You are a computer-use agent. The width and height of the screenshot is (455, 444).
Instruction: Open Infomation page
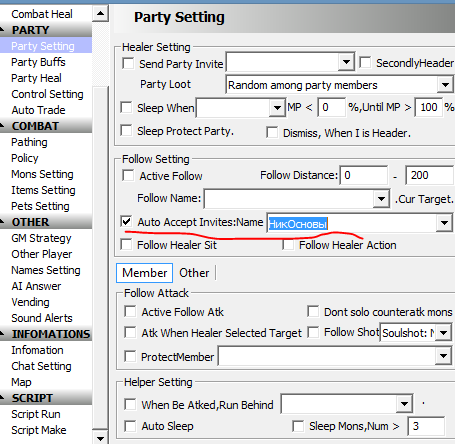click(37, 350)
